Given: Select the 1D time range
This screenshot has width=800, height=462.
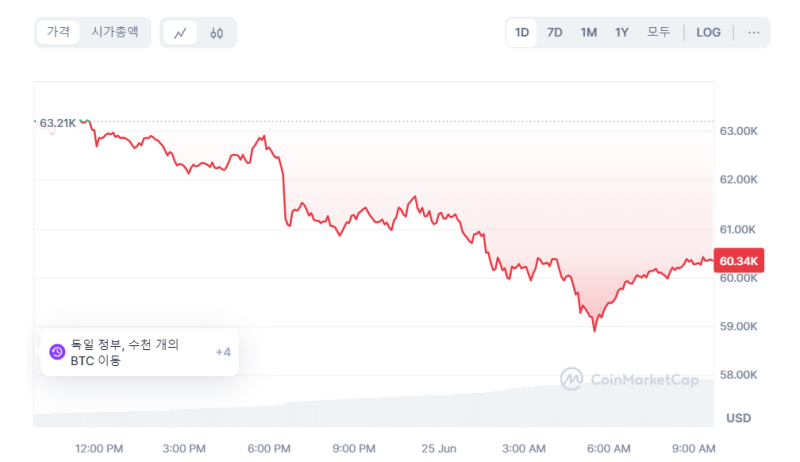Looking at the screenshot, I should [522, 33].
